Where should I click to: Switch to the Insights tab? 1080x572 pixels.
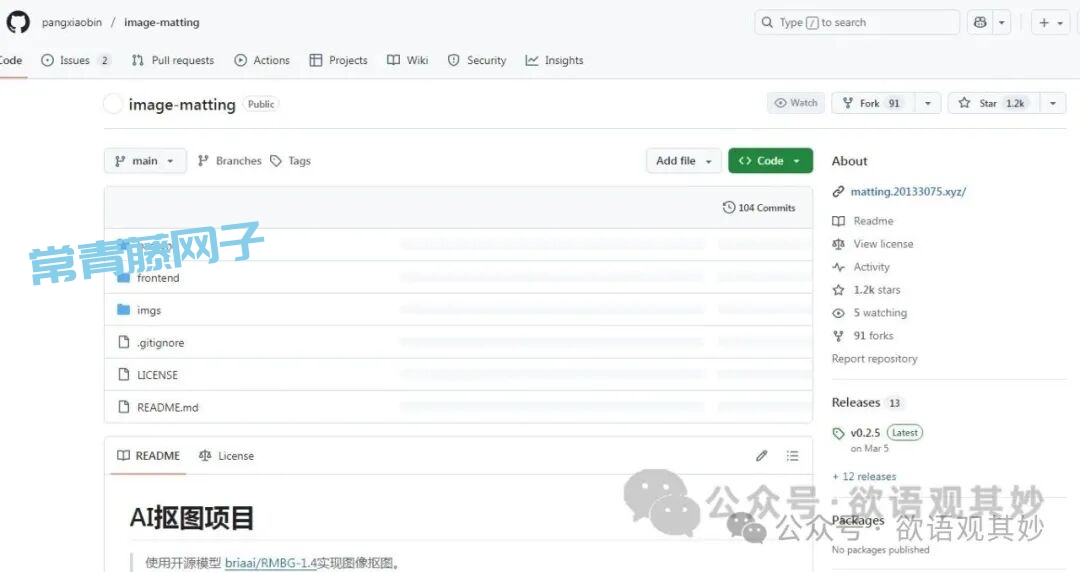coord(554,60)
